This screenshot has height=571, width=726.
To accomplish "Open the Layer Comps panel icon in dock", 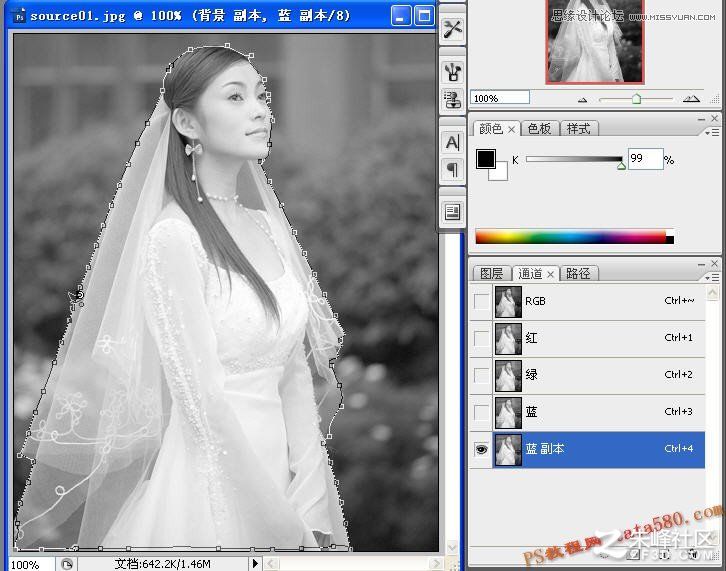I will click(x=452, y=212).
